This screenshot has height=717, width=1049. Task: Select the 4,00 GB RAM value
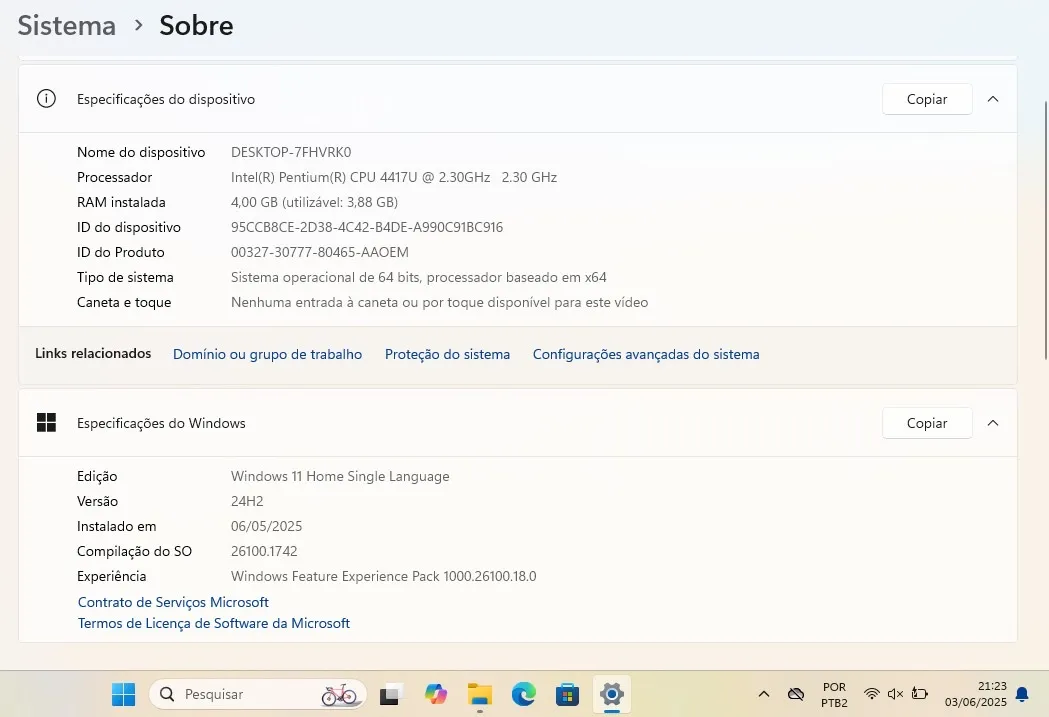314,202
